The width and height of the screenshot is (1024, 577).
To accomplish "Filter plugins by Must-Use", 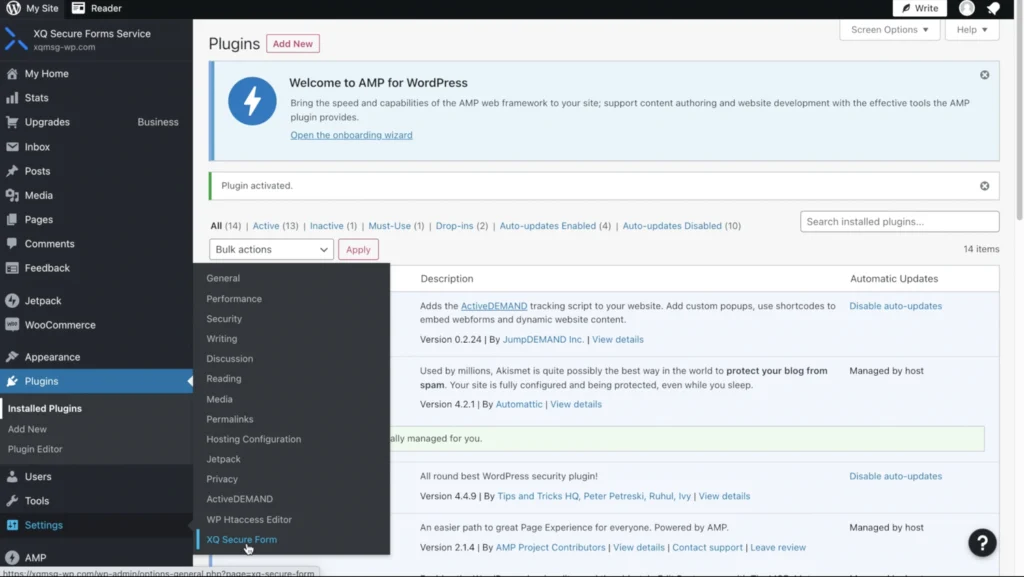I will point(389,226).
